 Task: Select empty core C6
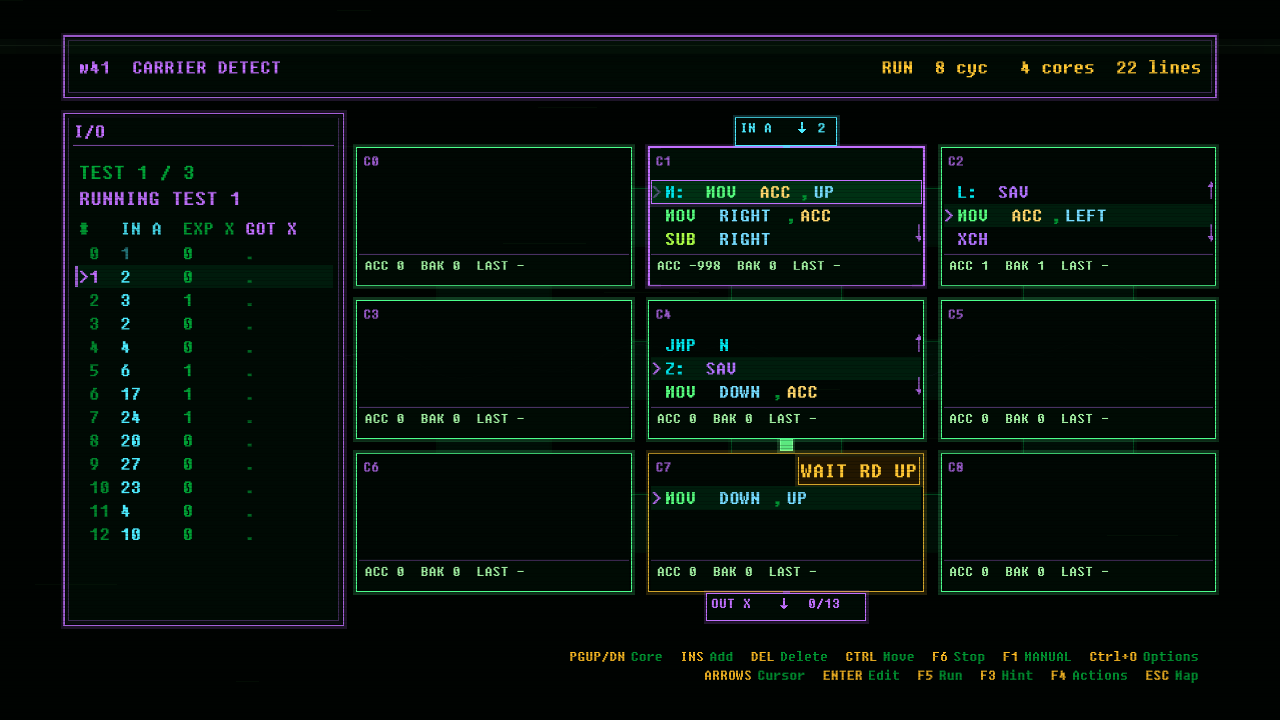pyautogui.click(x=494, y=522)
